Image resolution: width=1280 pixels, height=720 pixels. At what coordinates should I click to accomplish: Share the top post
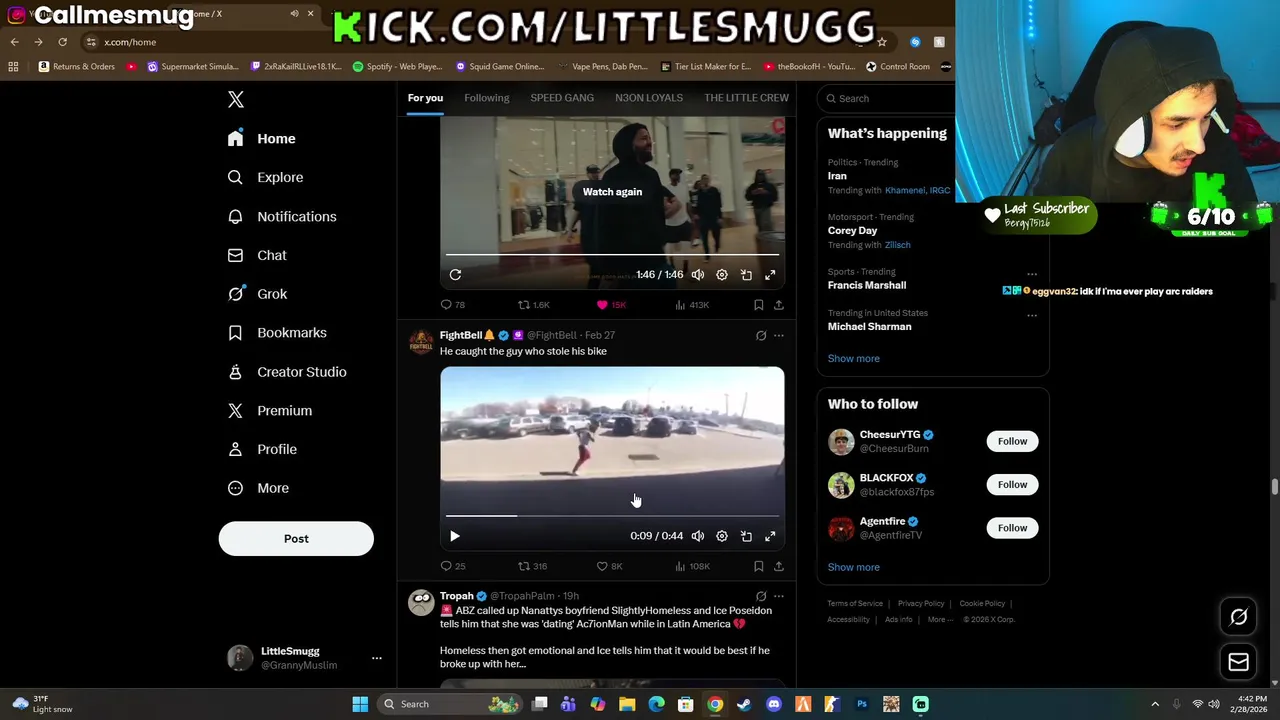779,305
